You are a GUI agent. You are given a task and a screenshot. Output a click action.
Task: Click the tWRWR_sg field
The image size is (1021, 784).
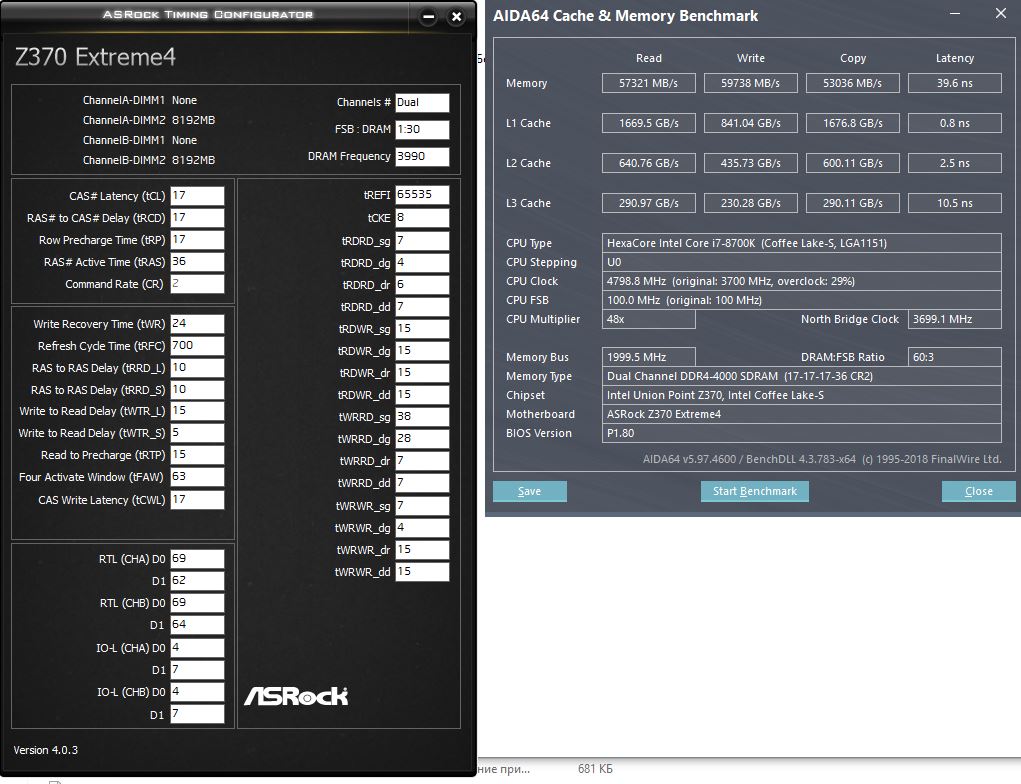[x=422, y=506]
